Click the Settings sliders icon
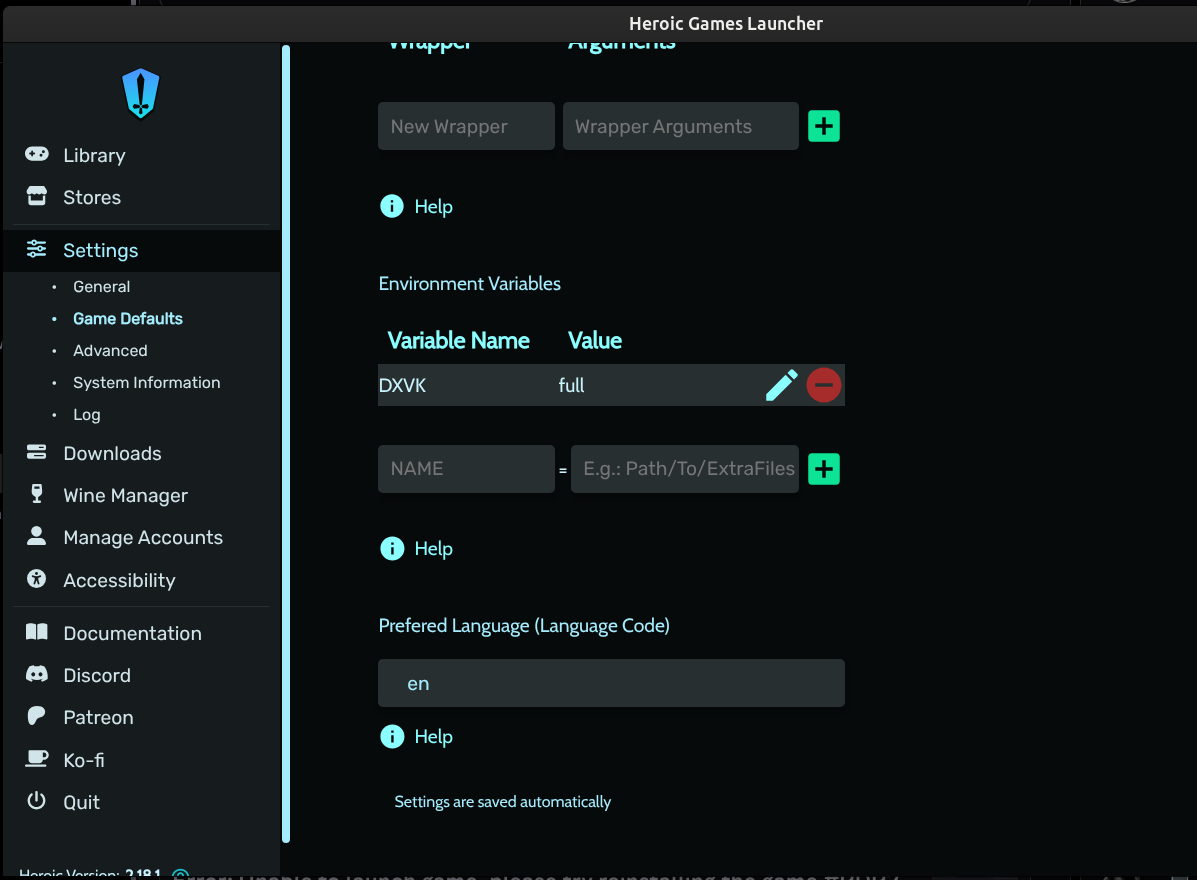The width and height of the screenshot is (1197, 880). (x=37, y=249)
